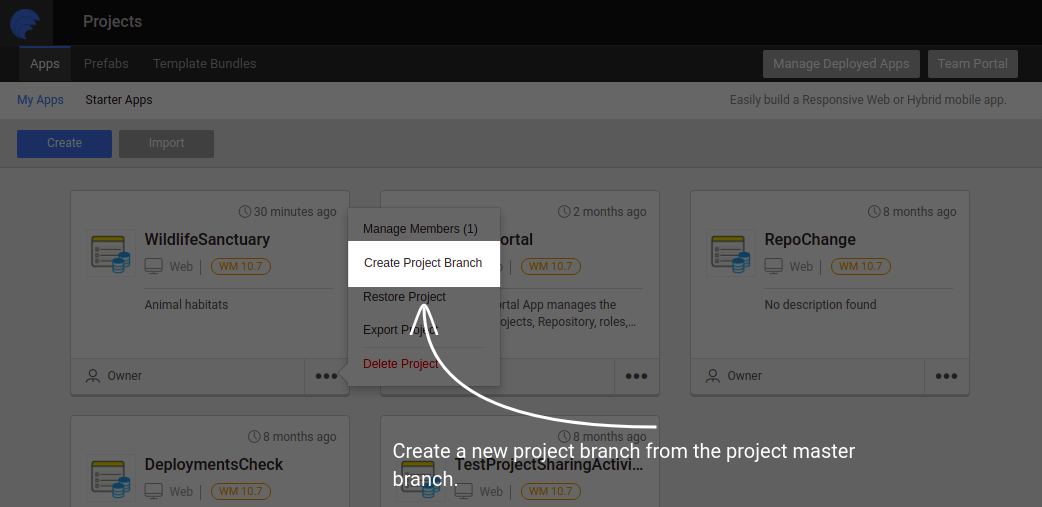Switch to the Prefabs tab
Image resolution: width=1042 pixels, height=507 pixels.
[106, 64]
